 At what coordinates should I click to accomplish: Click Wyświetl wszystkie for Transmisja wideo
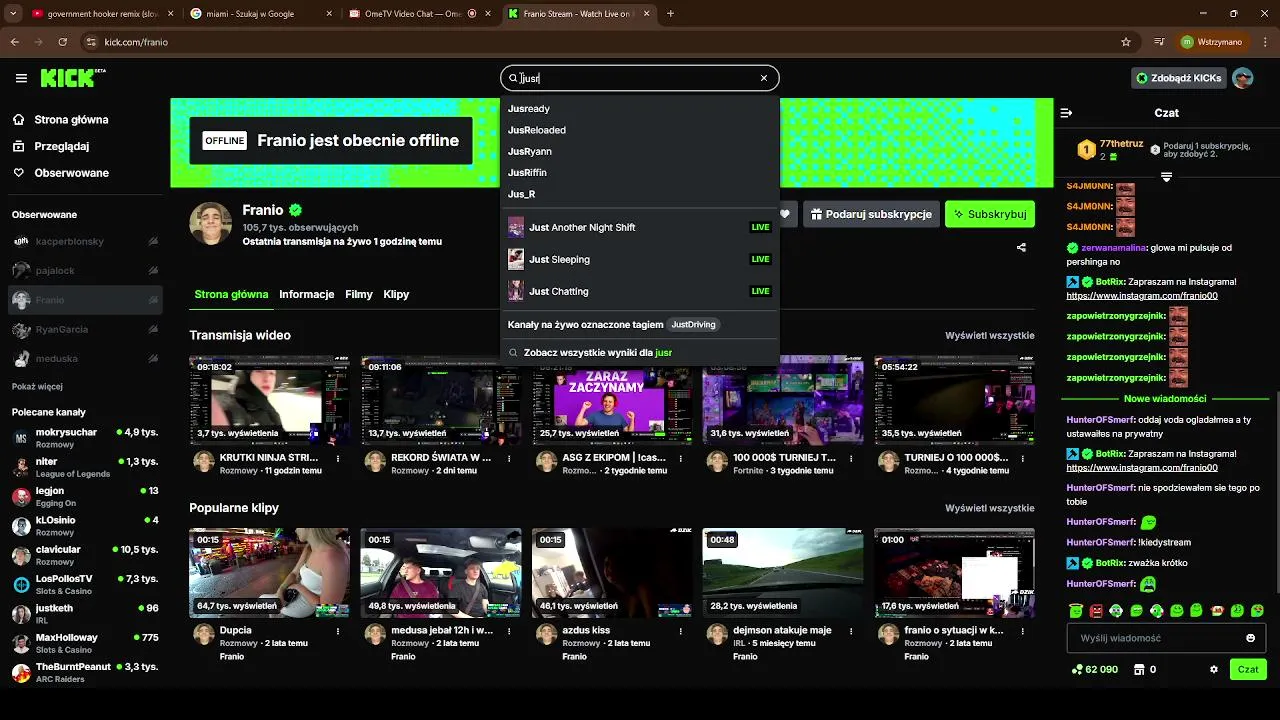coord(989,335)
